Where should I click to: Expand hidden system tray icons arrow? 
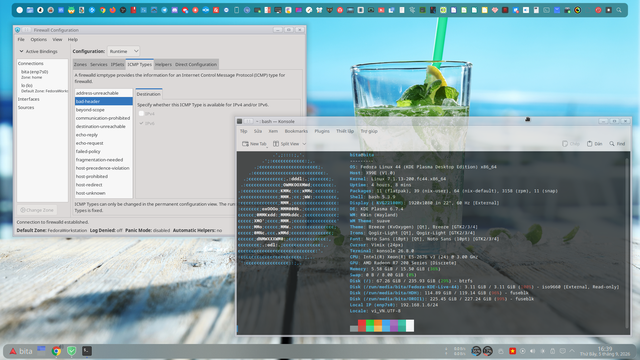572,351
